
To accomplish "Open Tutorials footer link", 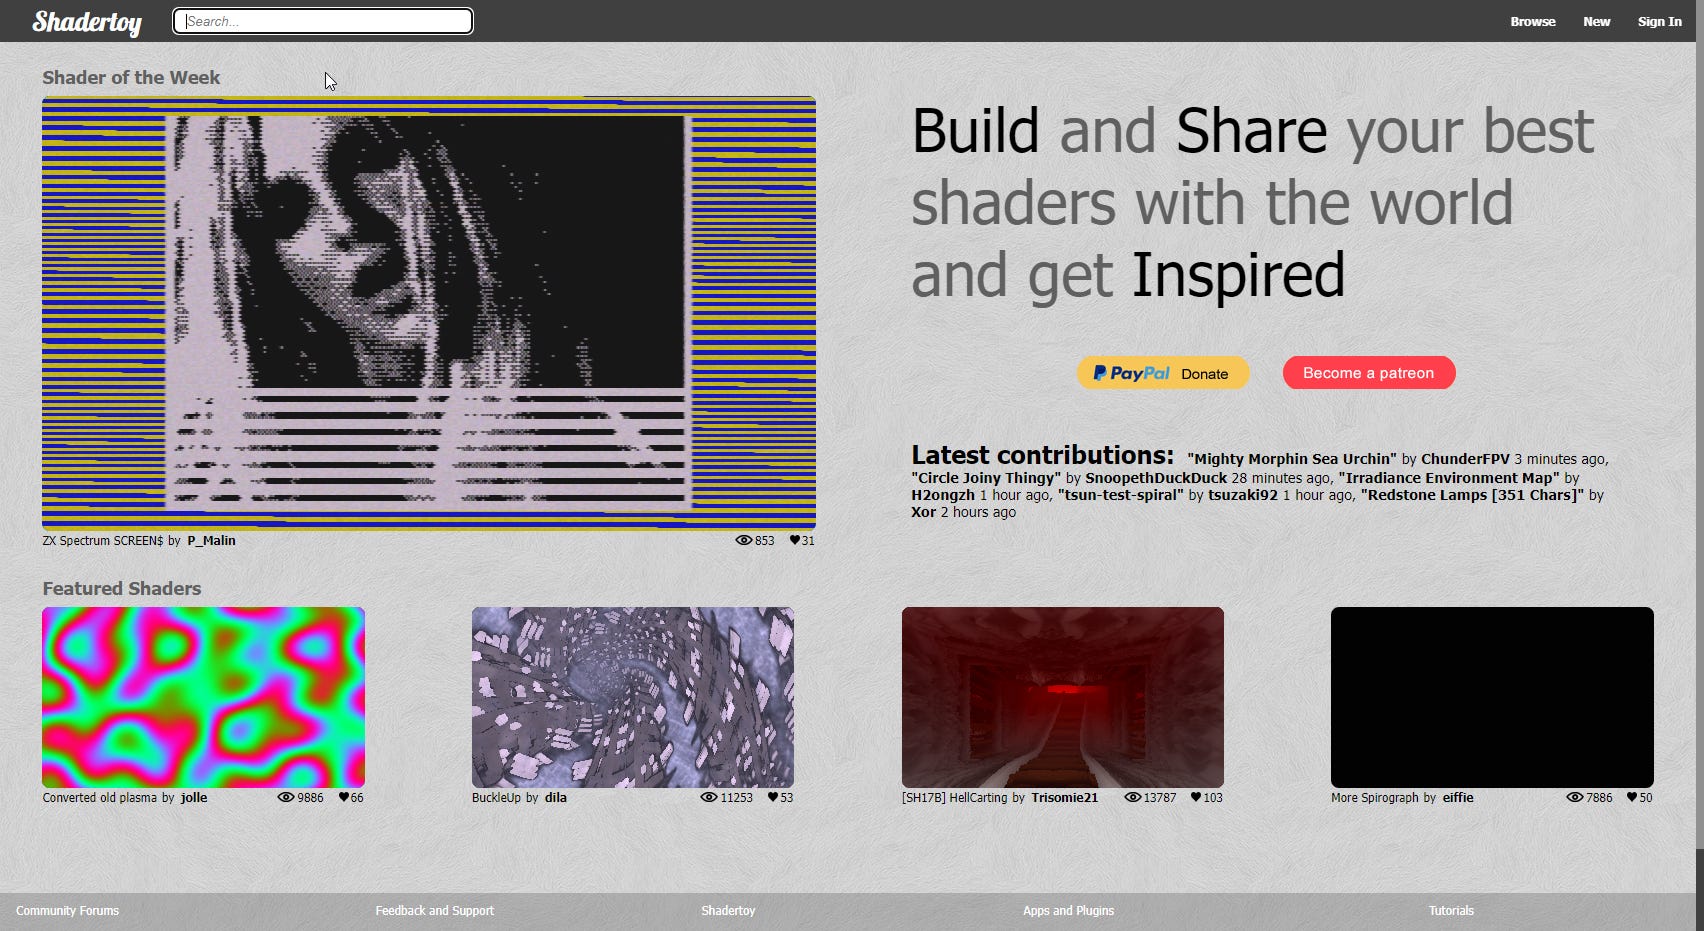I will tap(1451, 910).
